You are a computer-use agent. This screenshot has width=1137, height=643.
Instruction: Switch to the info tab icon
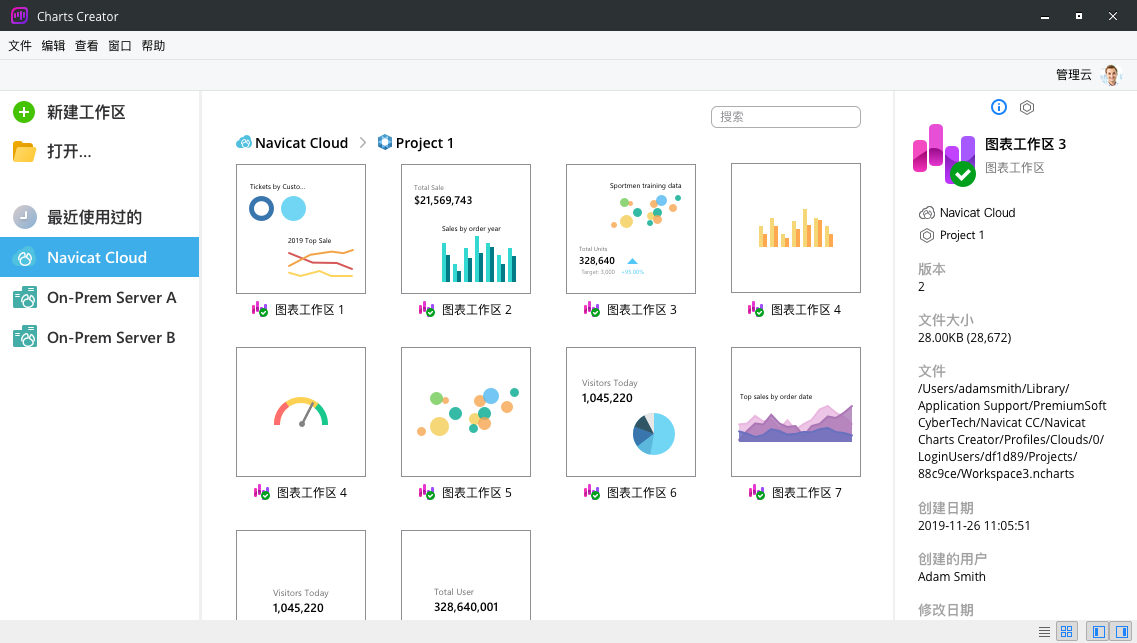click(999, 107)
